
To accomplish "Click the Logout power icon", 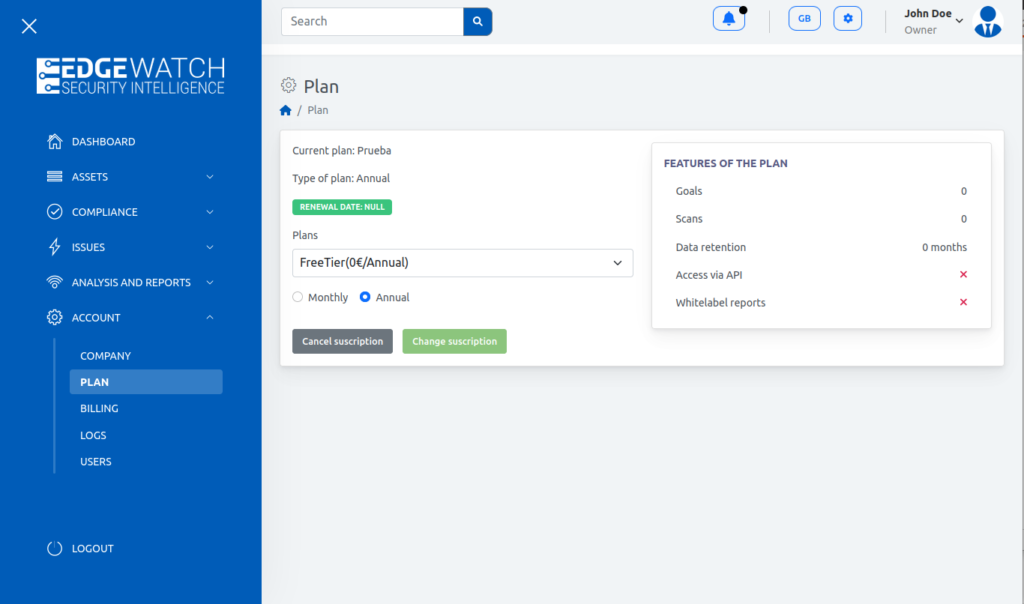I will click(55, 548).
